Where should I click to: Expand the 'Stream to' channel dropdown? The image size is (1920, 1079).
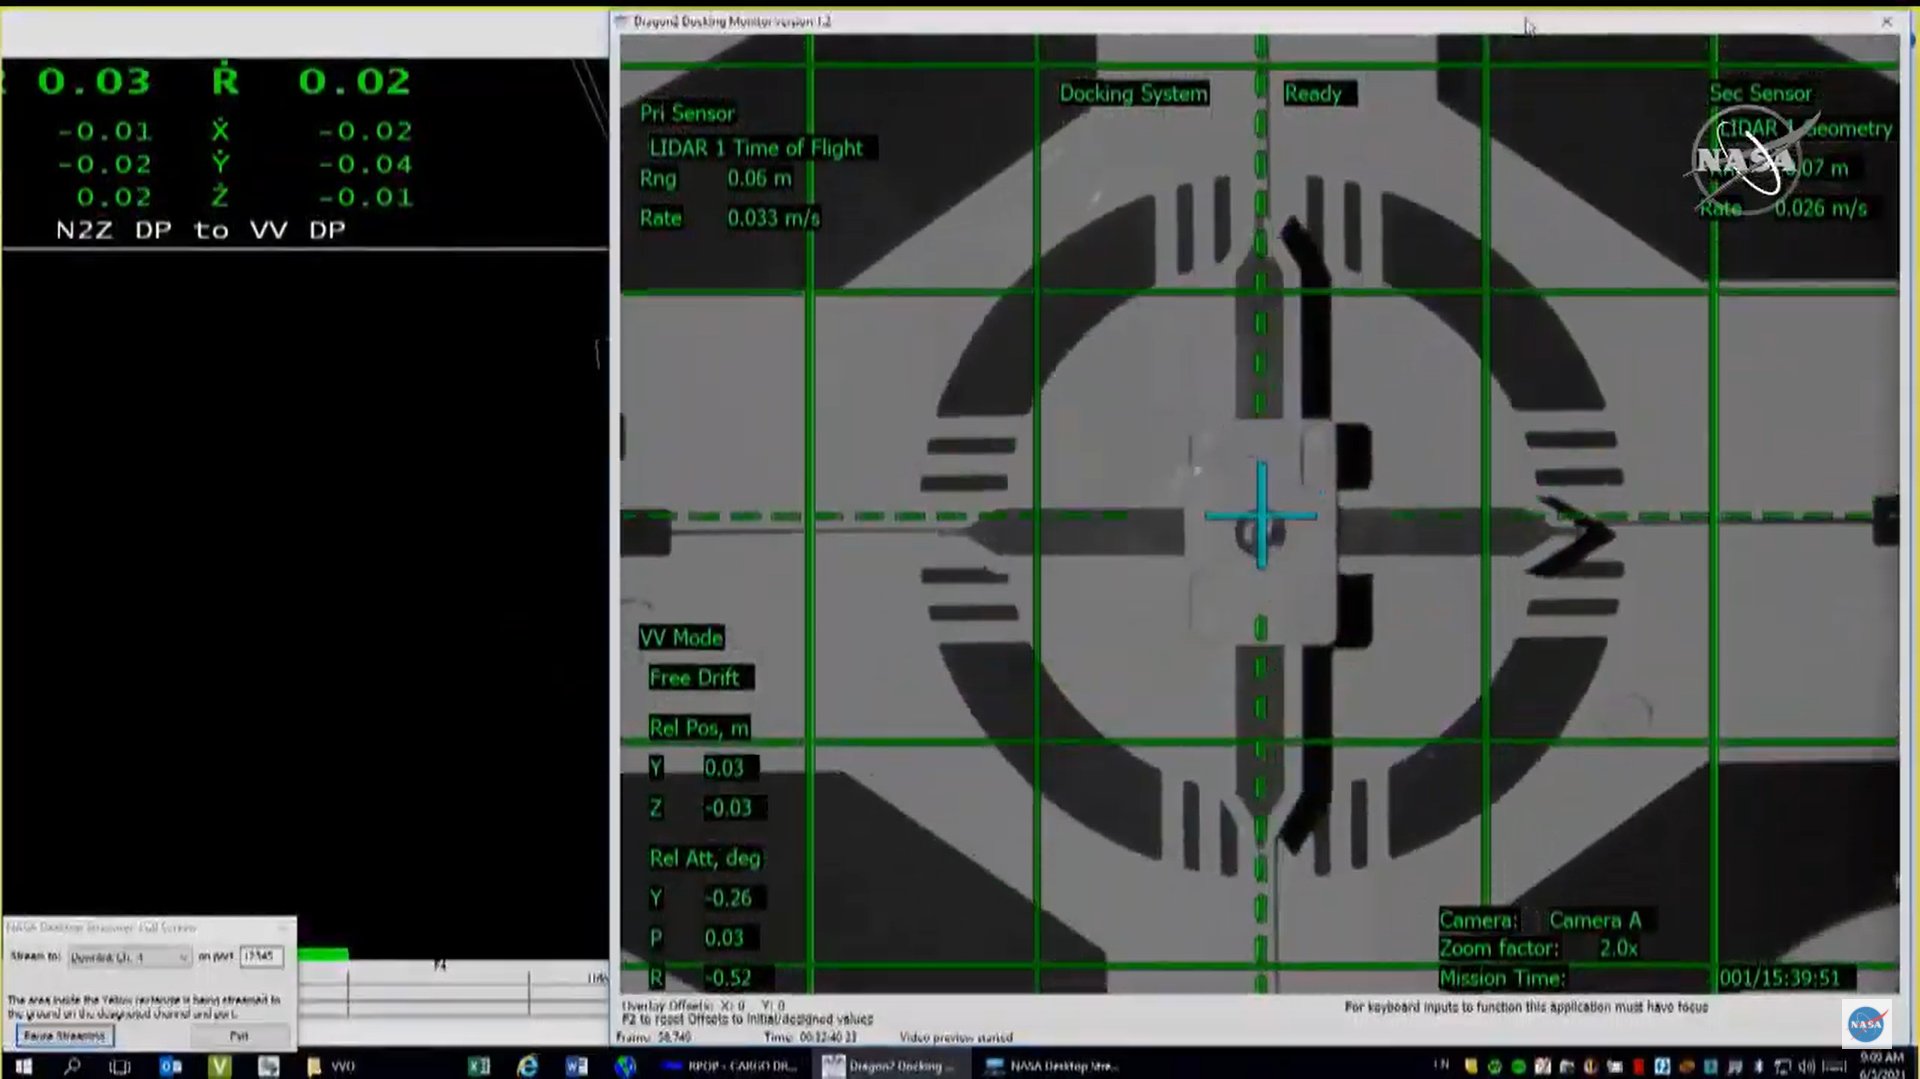[x=128, y=957]
